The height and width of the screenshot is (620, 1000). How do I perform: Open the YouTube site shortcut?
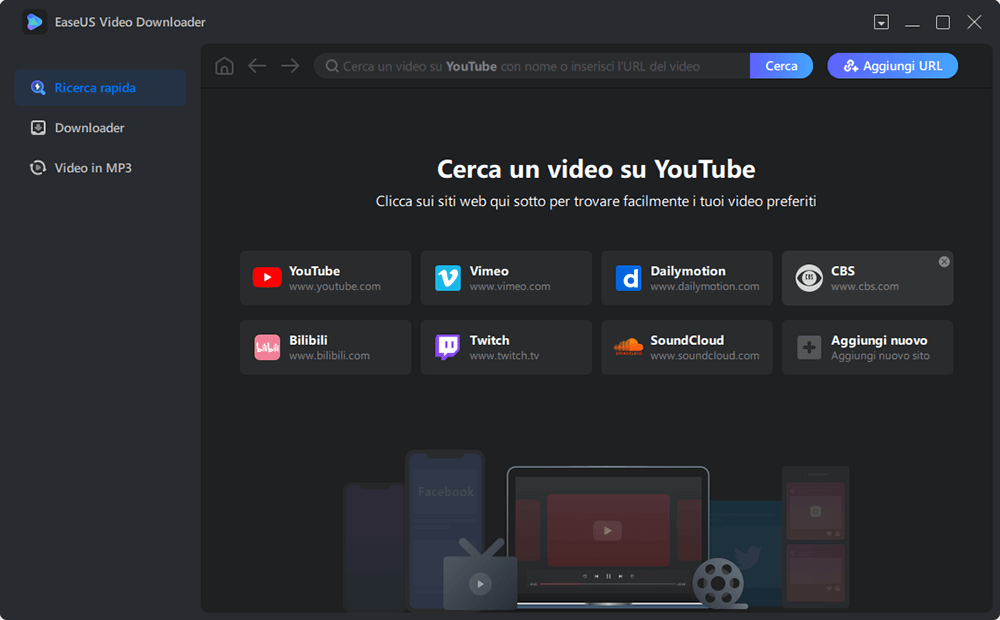coord(324,277)
